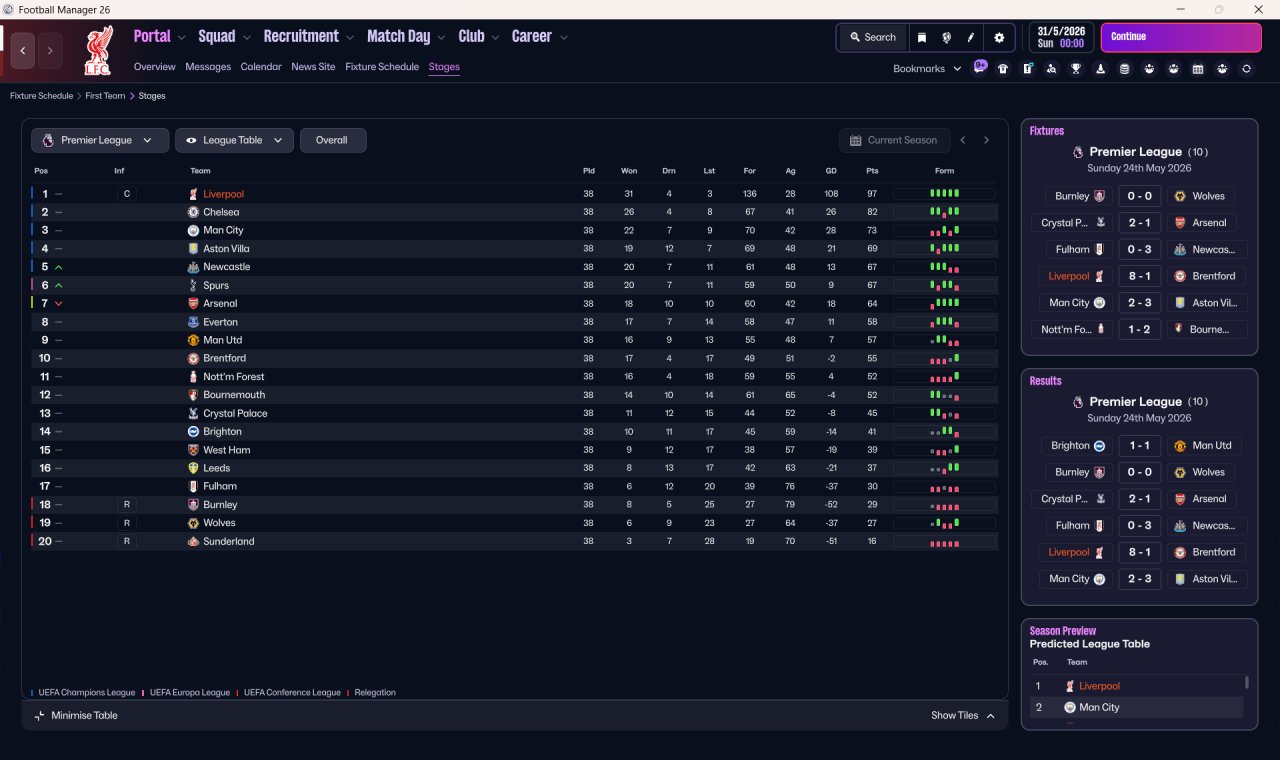
Task: Click the globe world icon in top bar
Action: tap(946, 38)
